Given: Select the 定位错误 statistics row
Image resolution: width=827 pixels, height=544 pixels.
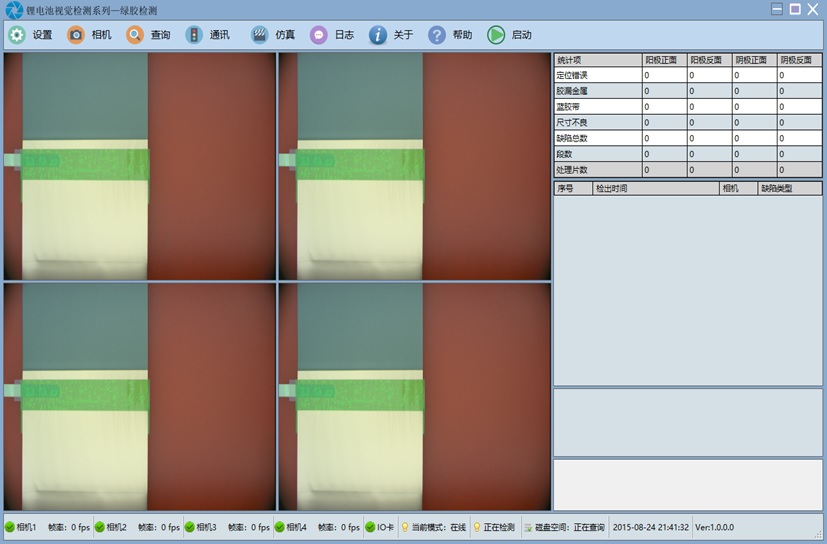Looking at the screenshot, I should point(597,75).
